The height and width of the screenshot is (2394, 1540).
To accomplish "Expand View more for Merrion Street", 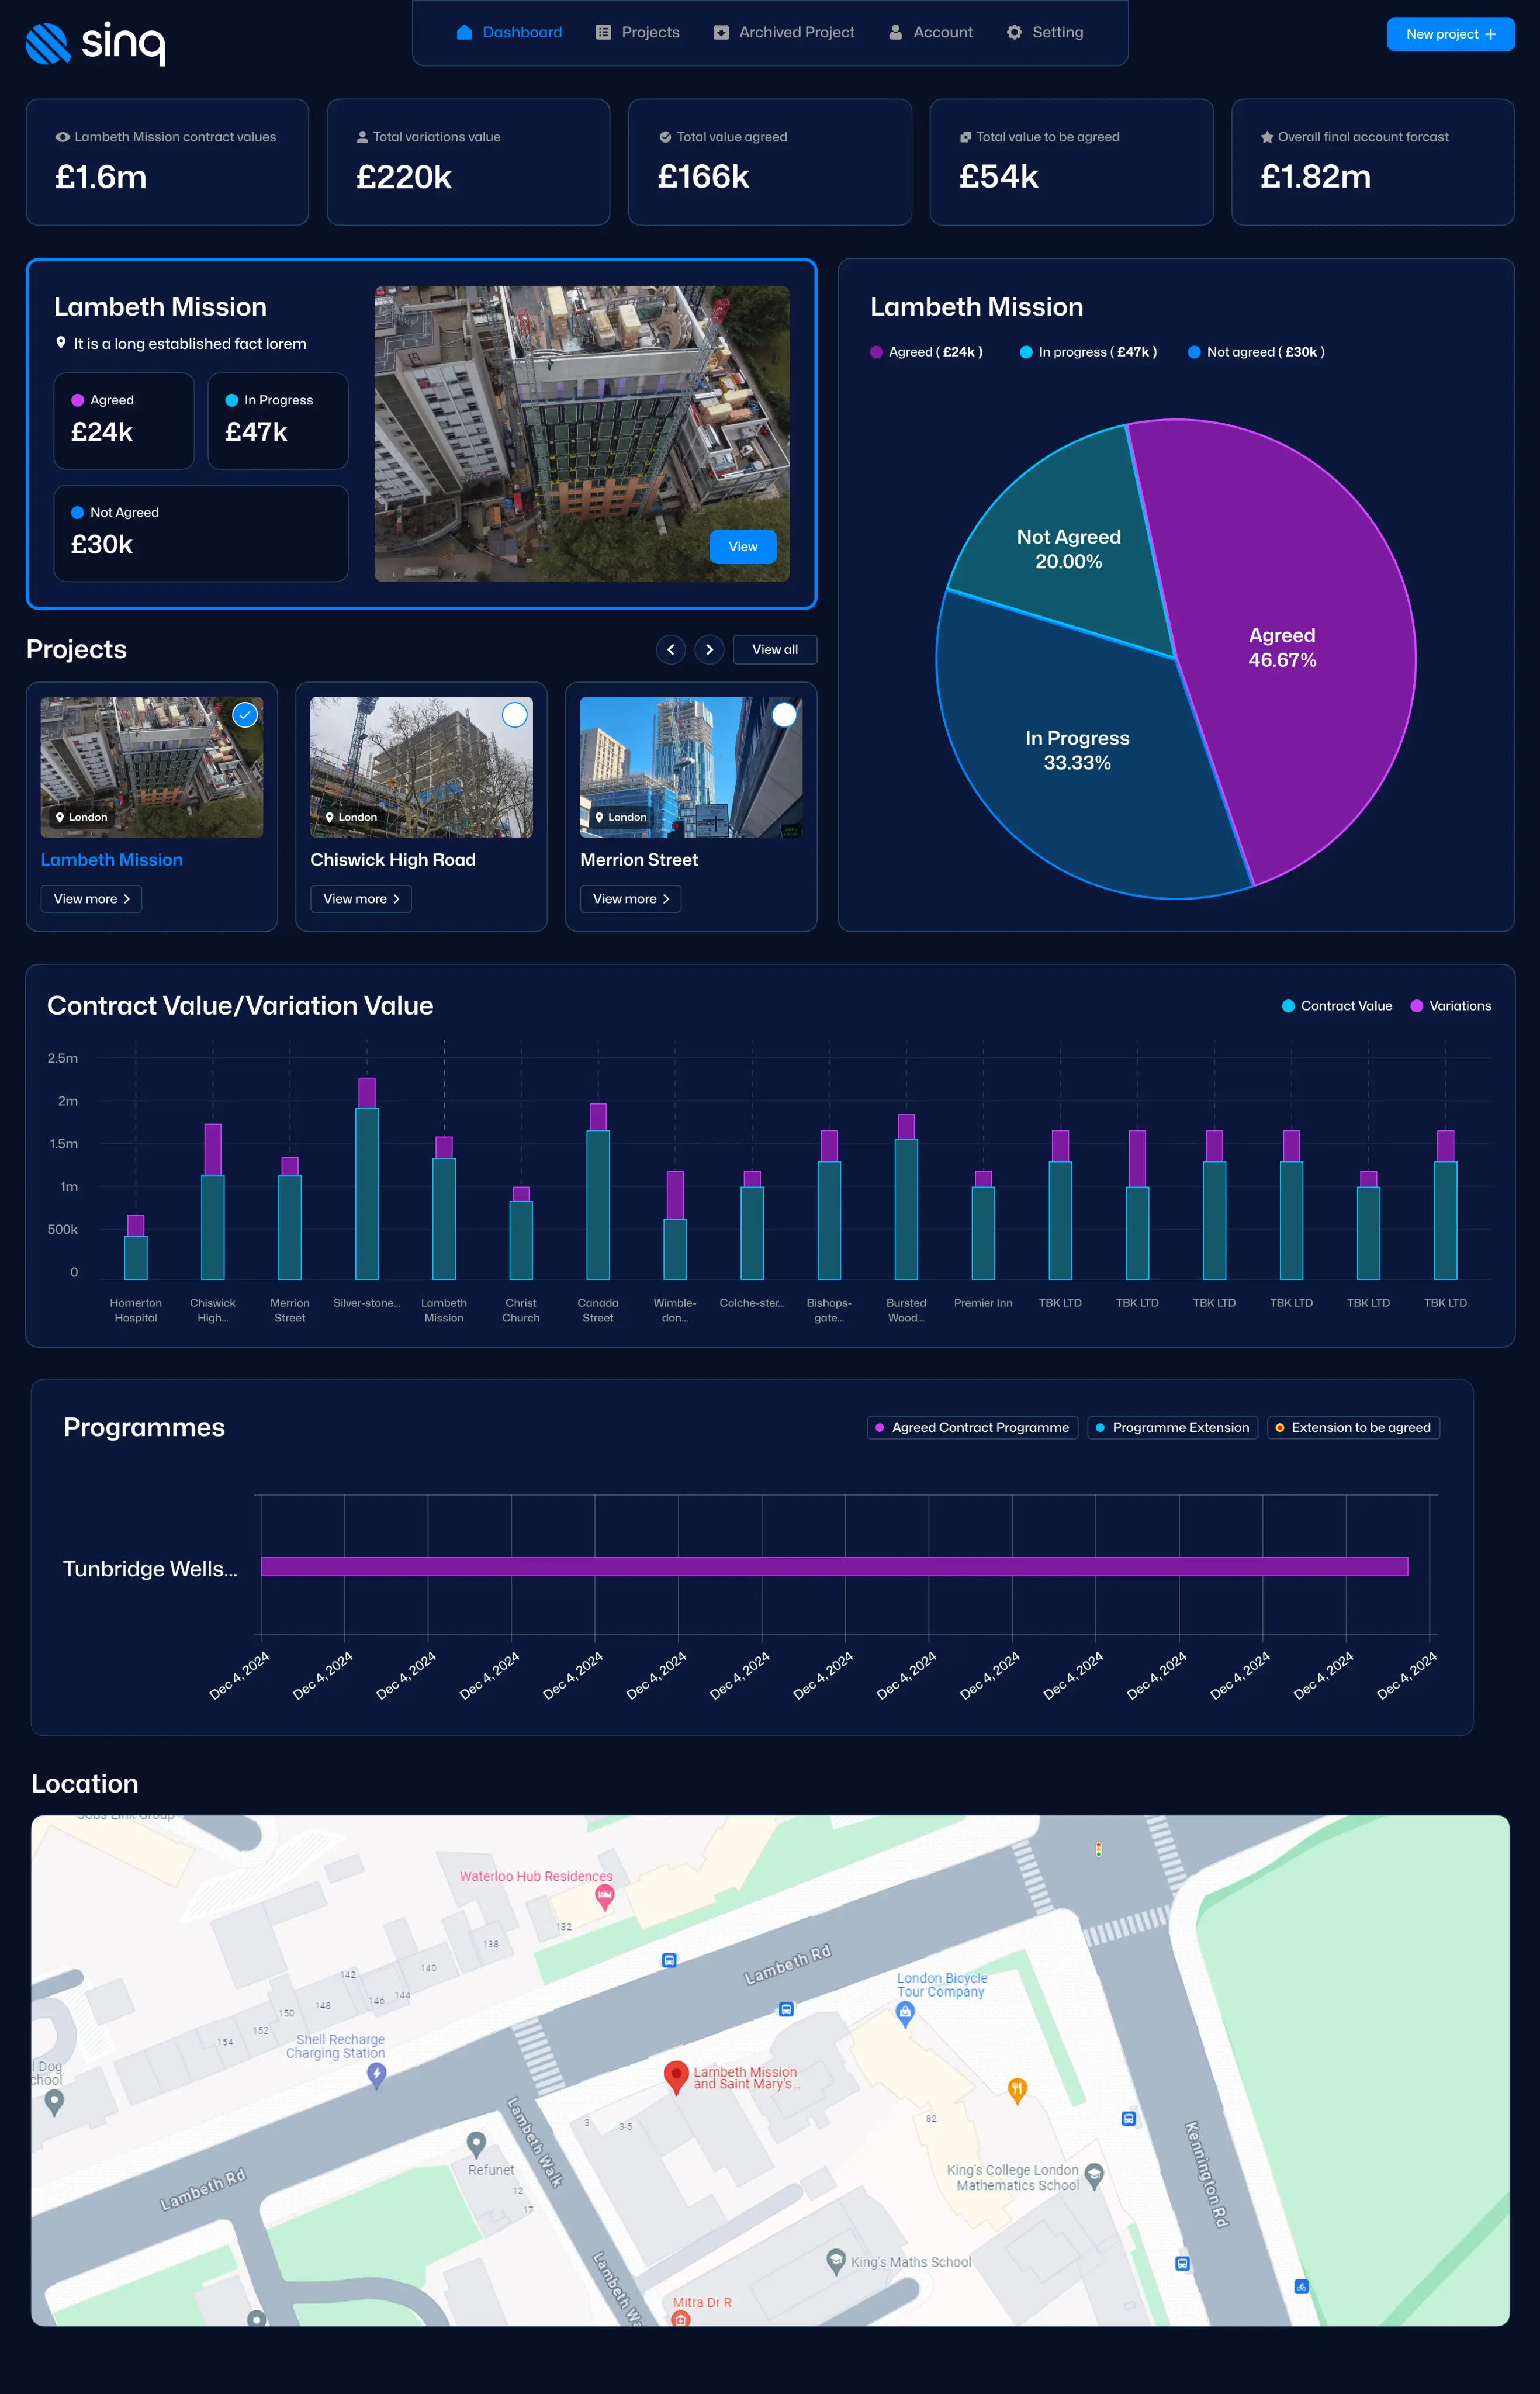I will 631,899.
